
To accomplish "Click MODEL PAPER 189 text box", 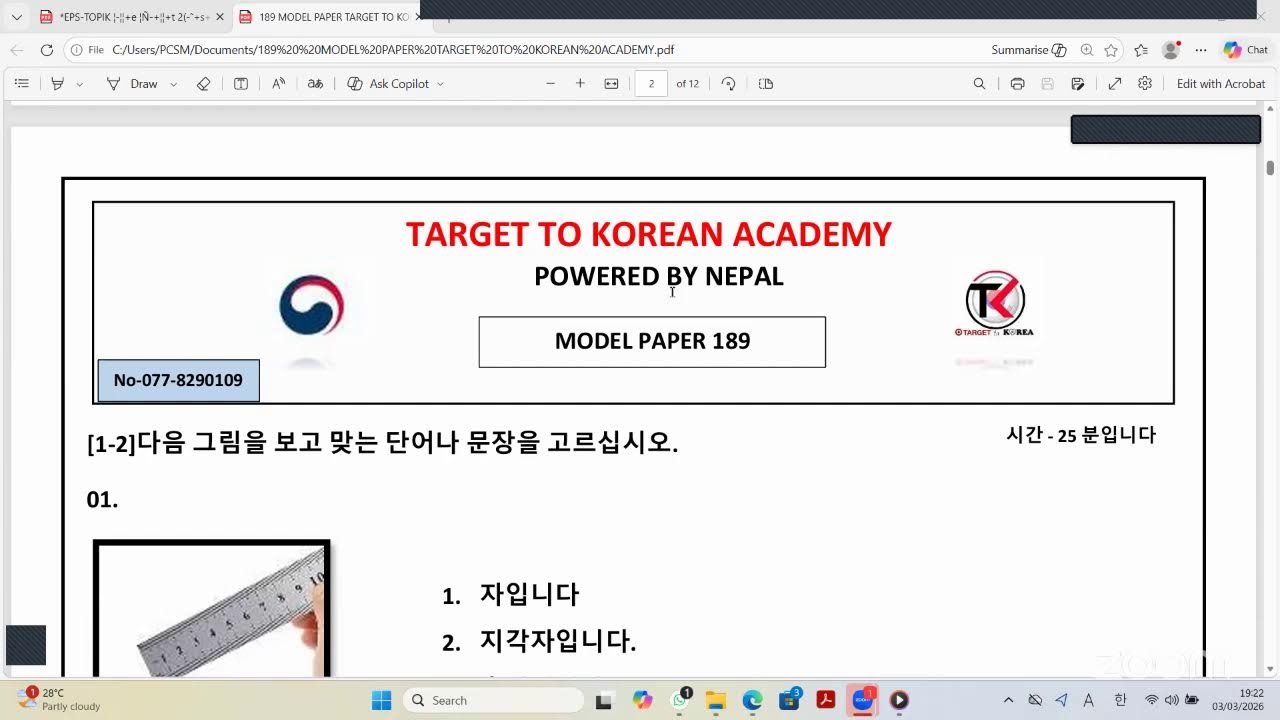I will pos(652,342).
